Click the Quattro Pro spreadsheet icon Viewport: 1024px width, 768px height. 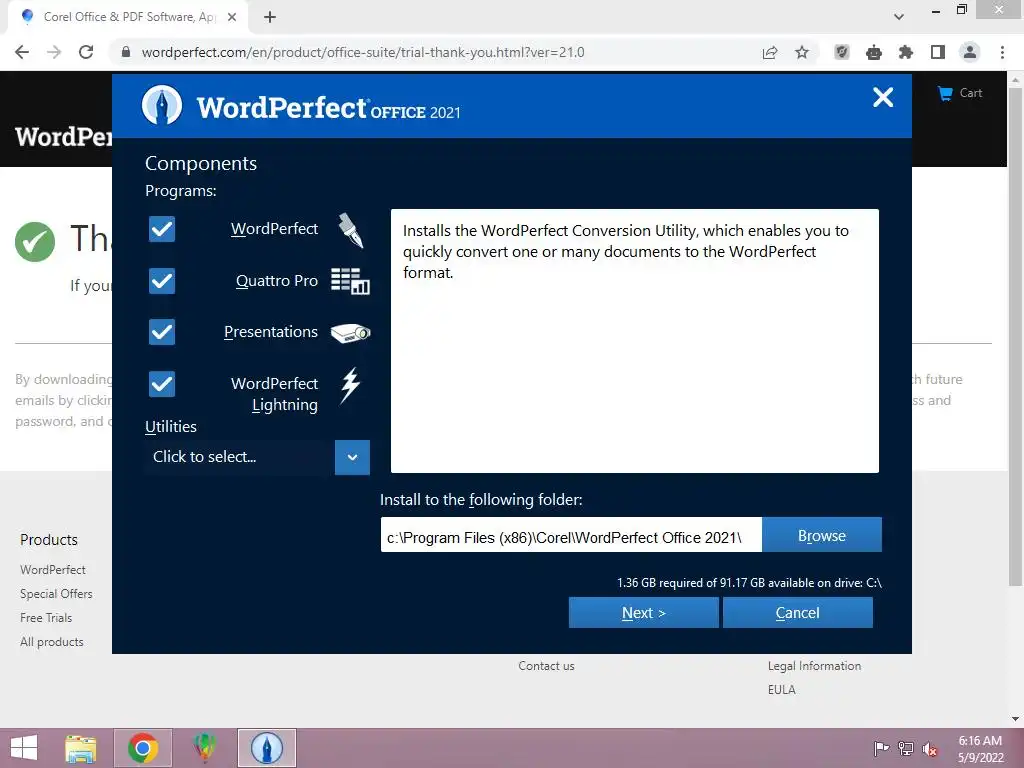(x=350, y=281)
